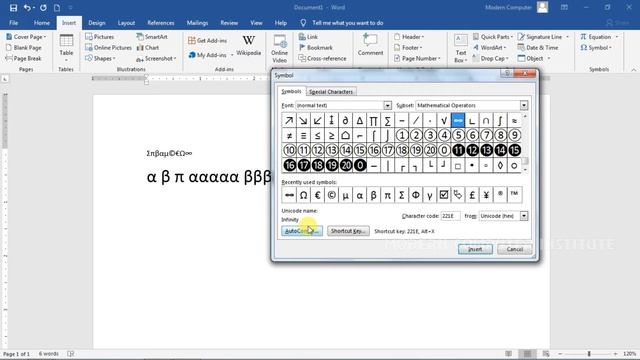Click the Save icon in the title bar

pos(13,8)
